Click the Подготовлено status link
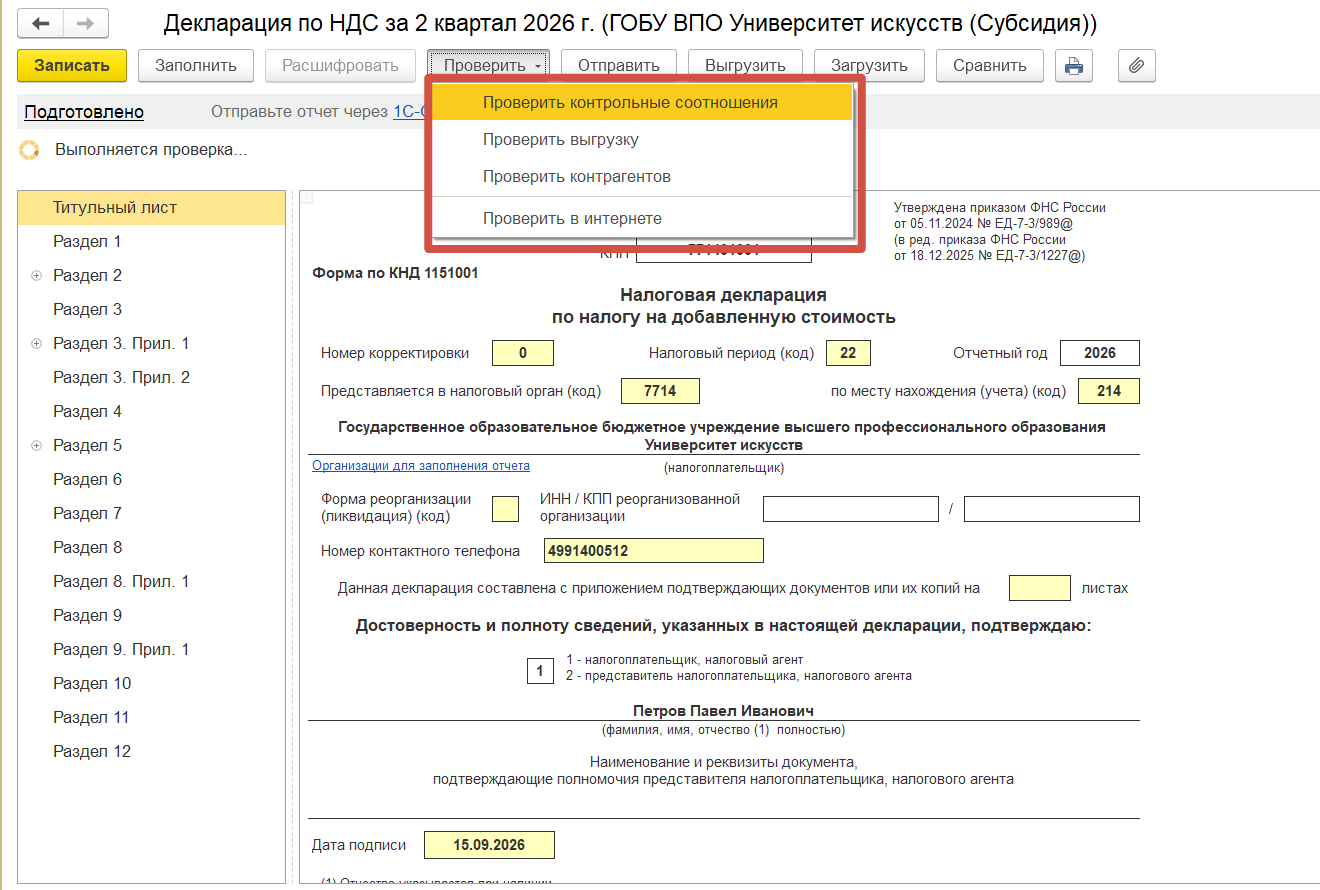The width and height of the screenshot is (1320, 890). tap(84, 112)
